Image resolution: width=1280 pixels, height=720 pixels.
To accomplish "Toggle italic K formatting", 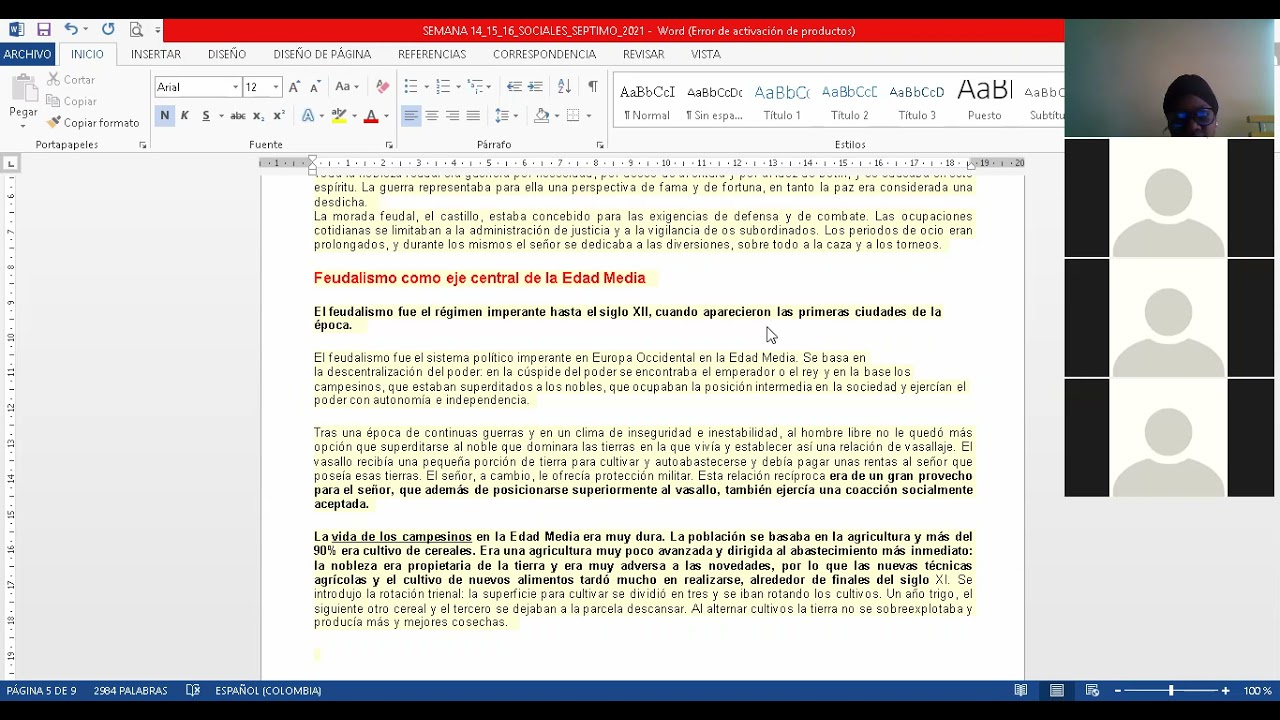I will (185, 116).
